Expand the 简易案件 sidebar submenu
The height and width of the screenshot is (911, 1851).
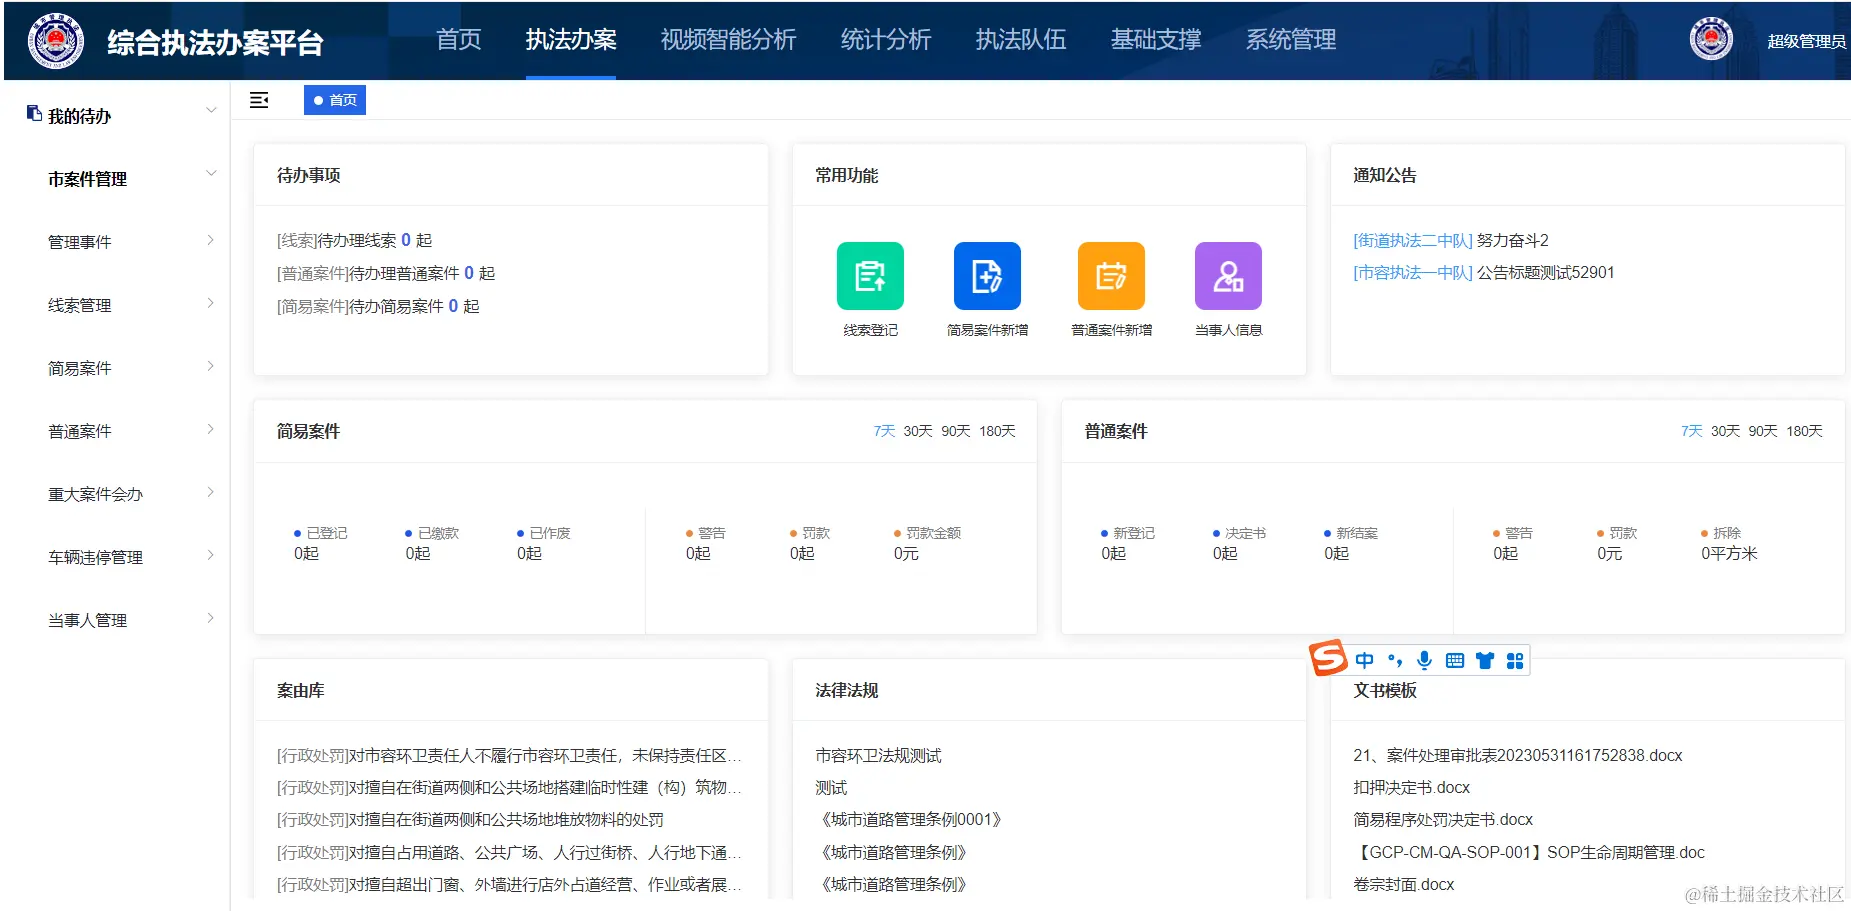click(210, 366)
